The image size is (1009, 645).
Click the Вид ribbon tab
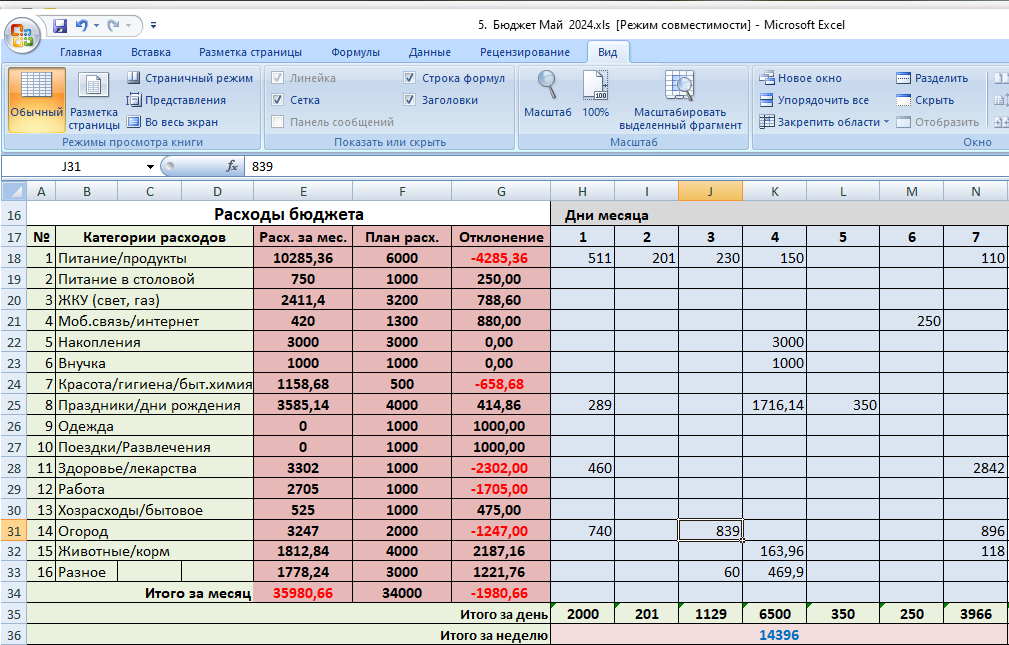pos(607,52)
